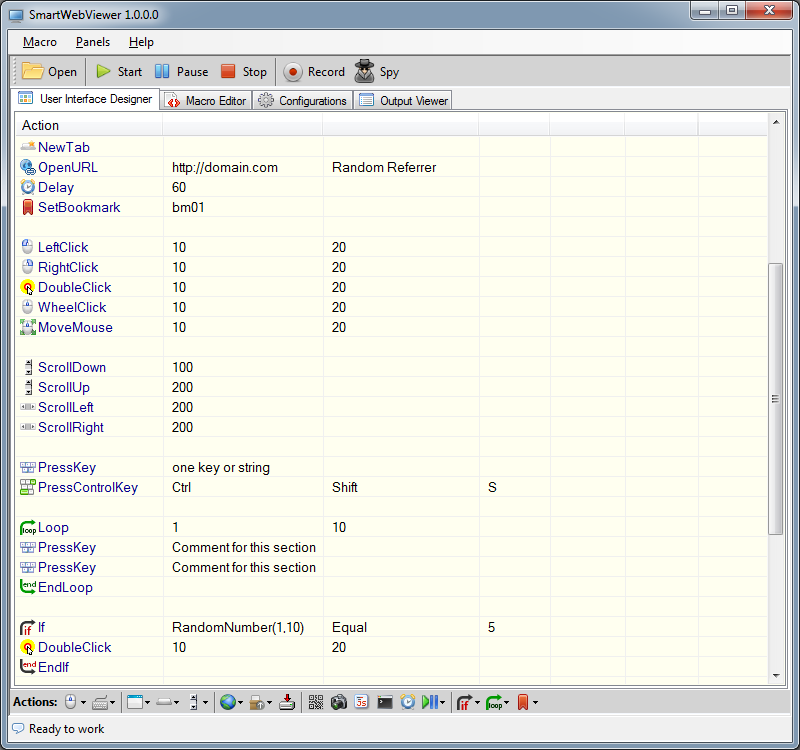Click the JavaScript action icon in the Actions bar
The image size is (800, 750).
pyautogui.click(x=362, y=702)
